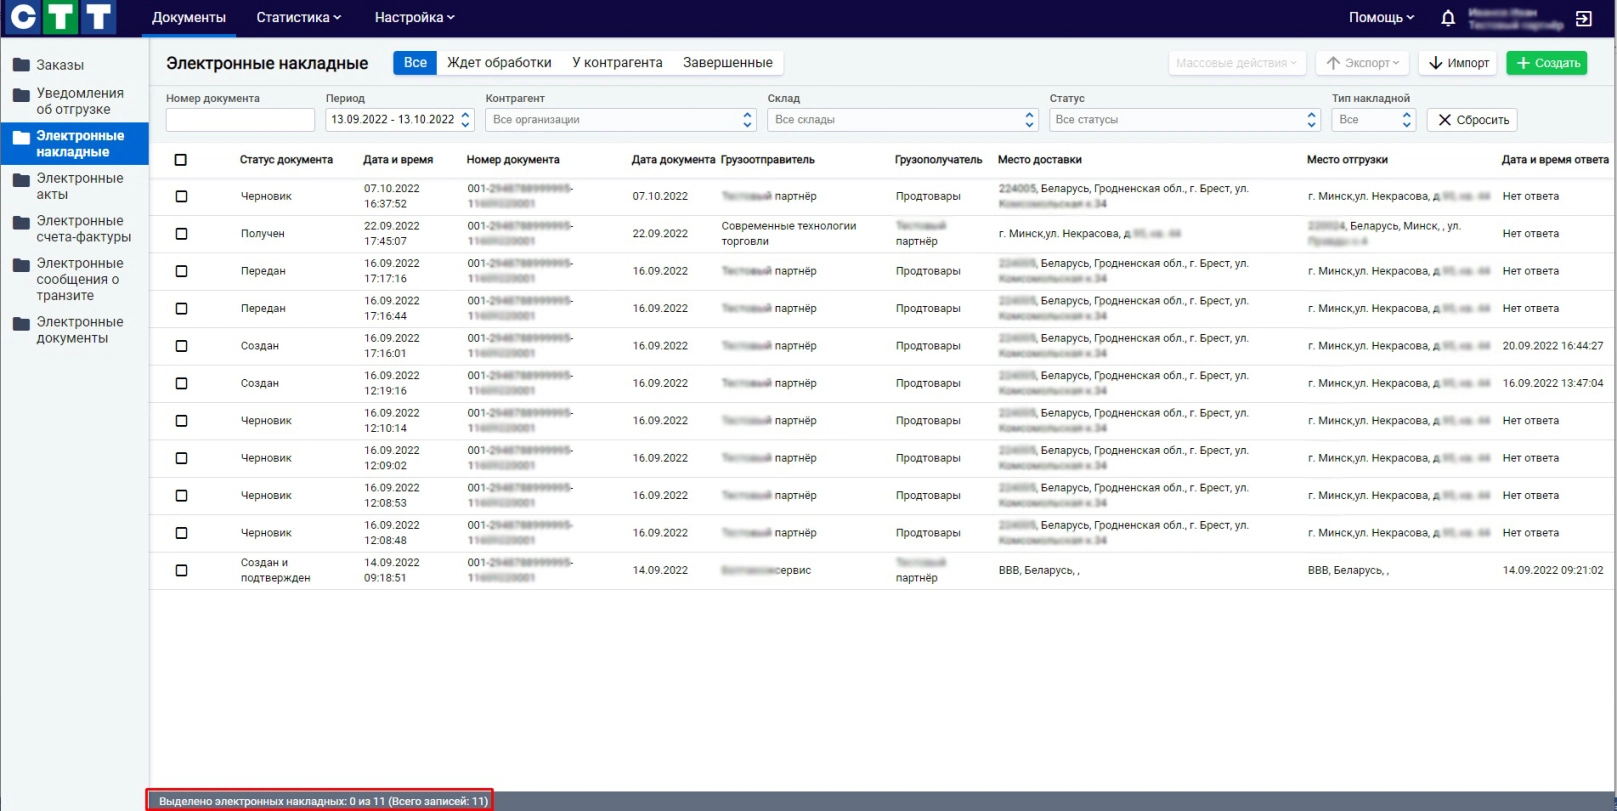Check the row dated 07.10.2022 16:37:52
The height and width of the screenshot is (811, 1617).
click(181, 196)
